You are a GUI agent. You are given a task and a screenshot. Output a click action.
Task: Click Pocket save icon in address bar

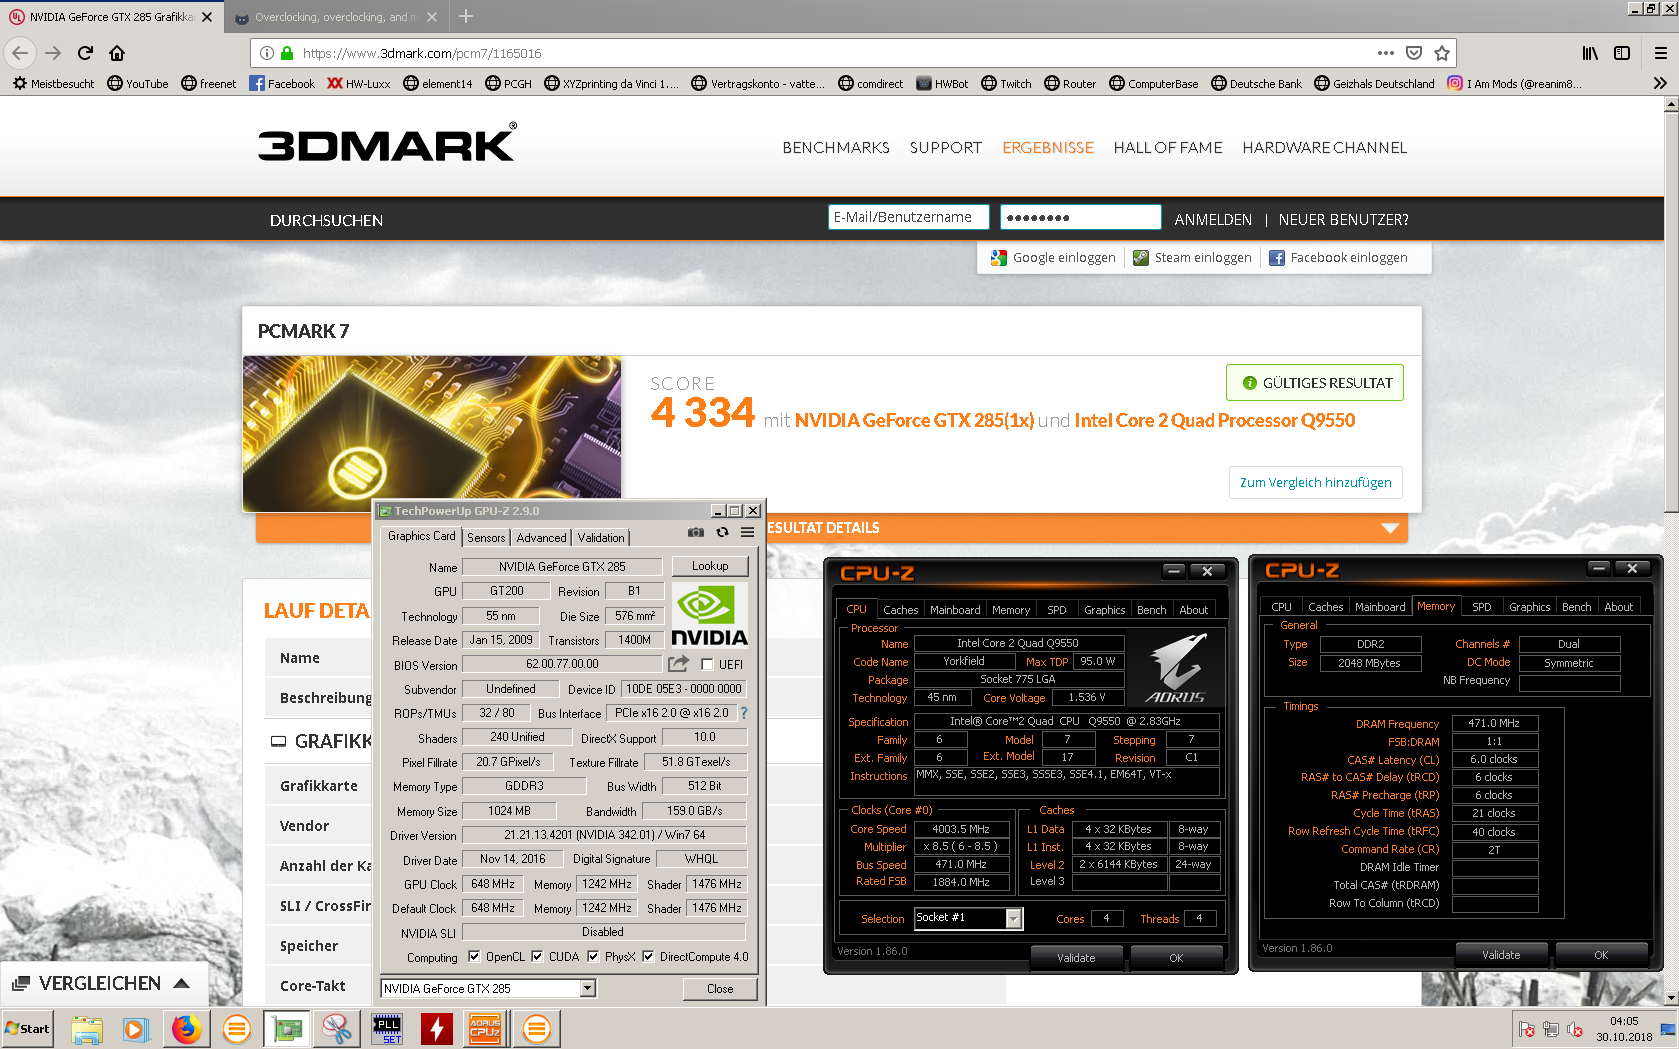[1413, 53]
